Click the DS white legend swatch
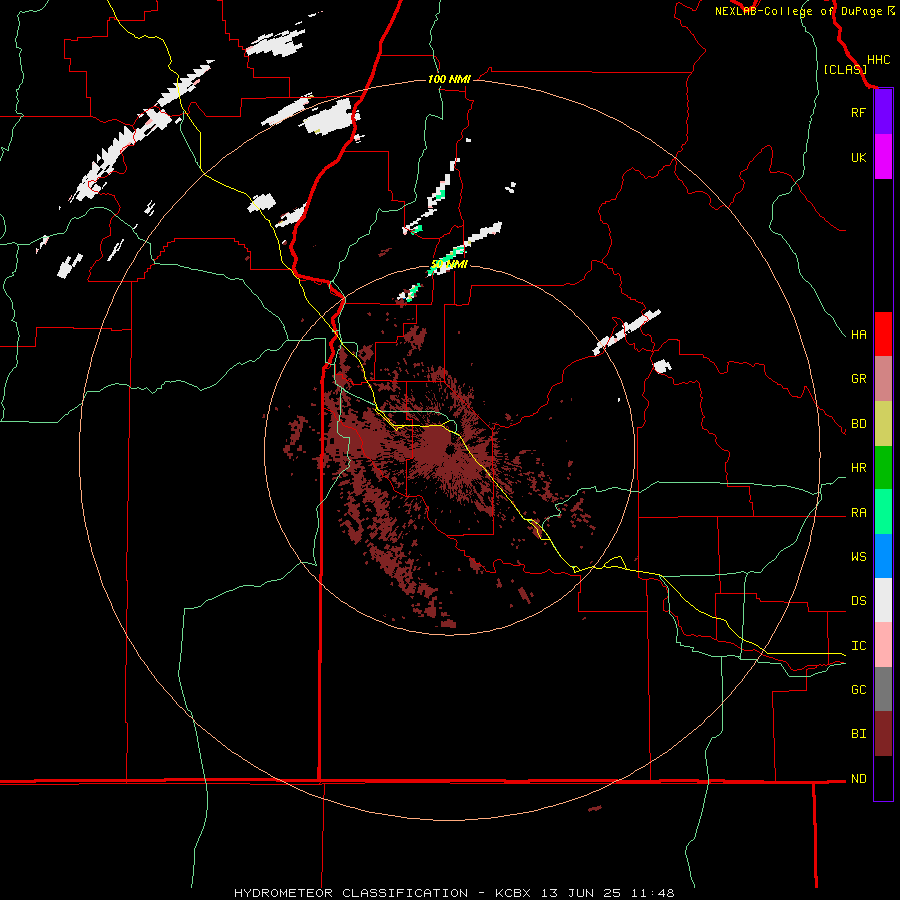 click(883, 600)
